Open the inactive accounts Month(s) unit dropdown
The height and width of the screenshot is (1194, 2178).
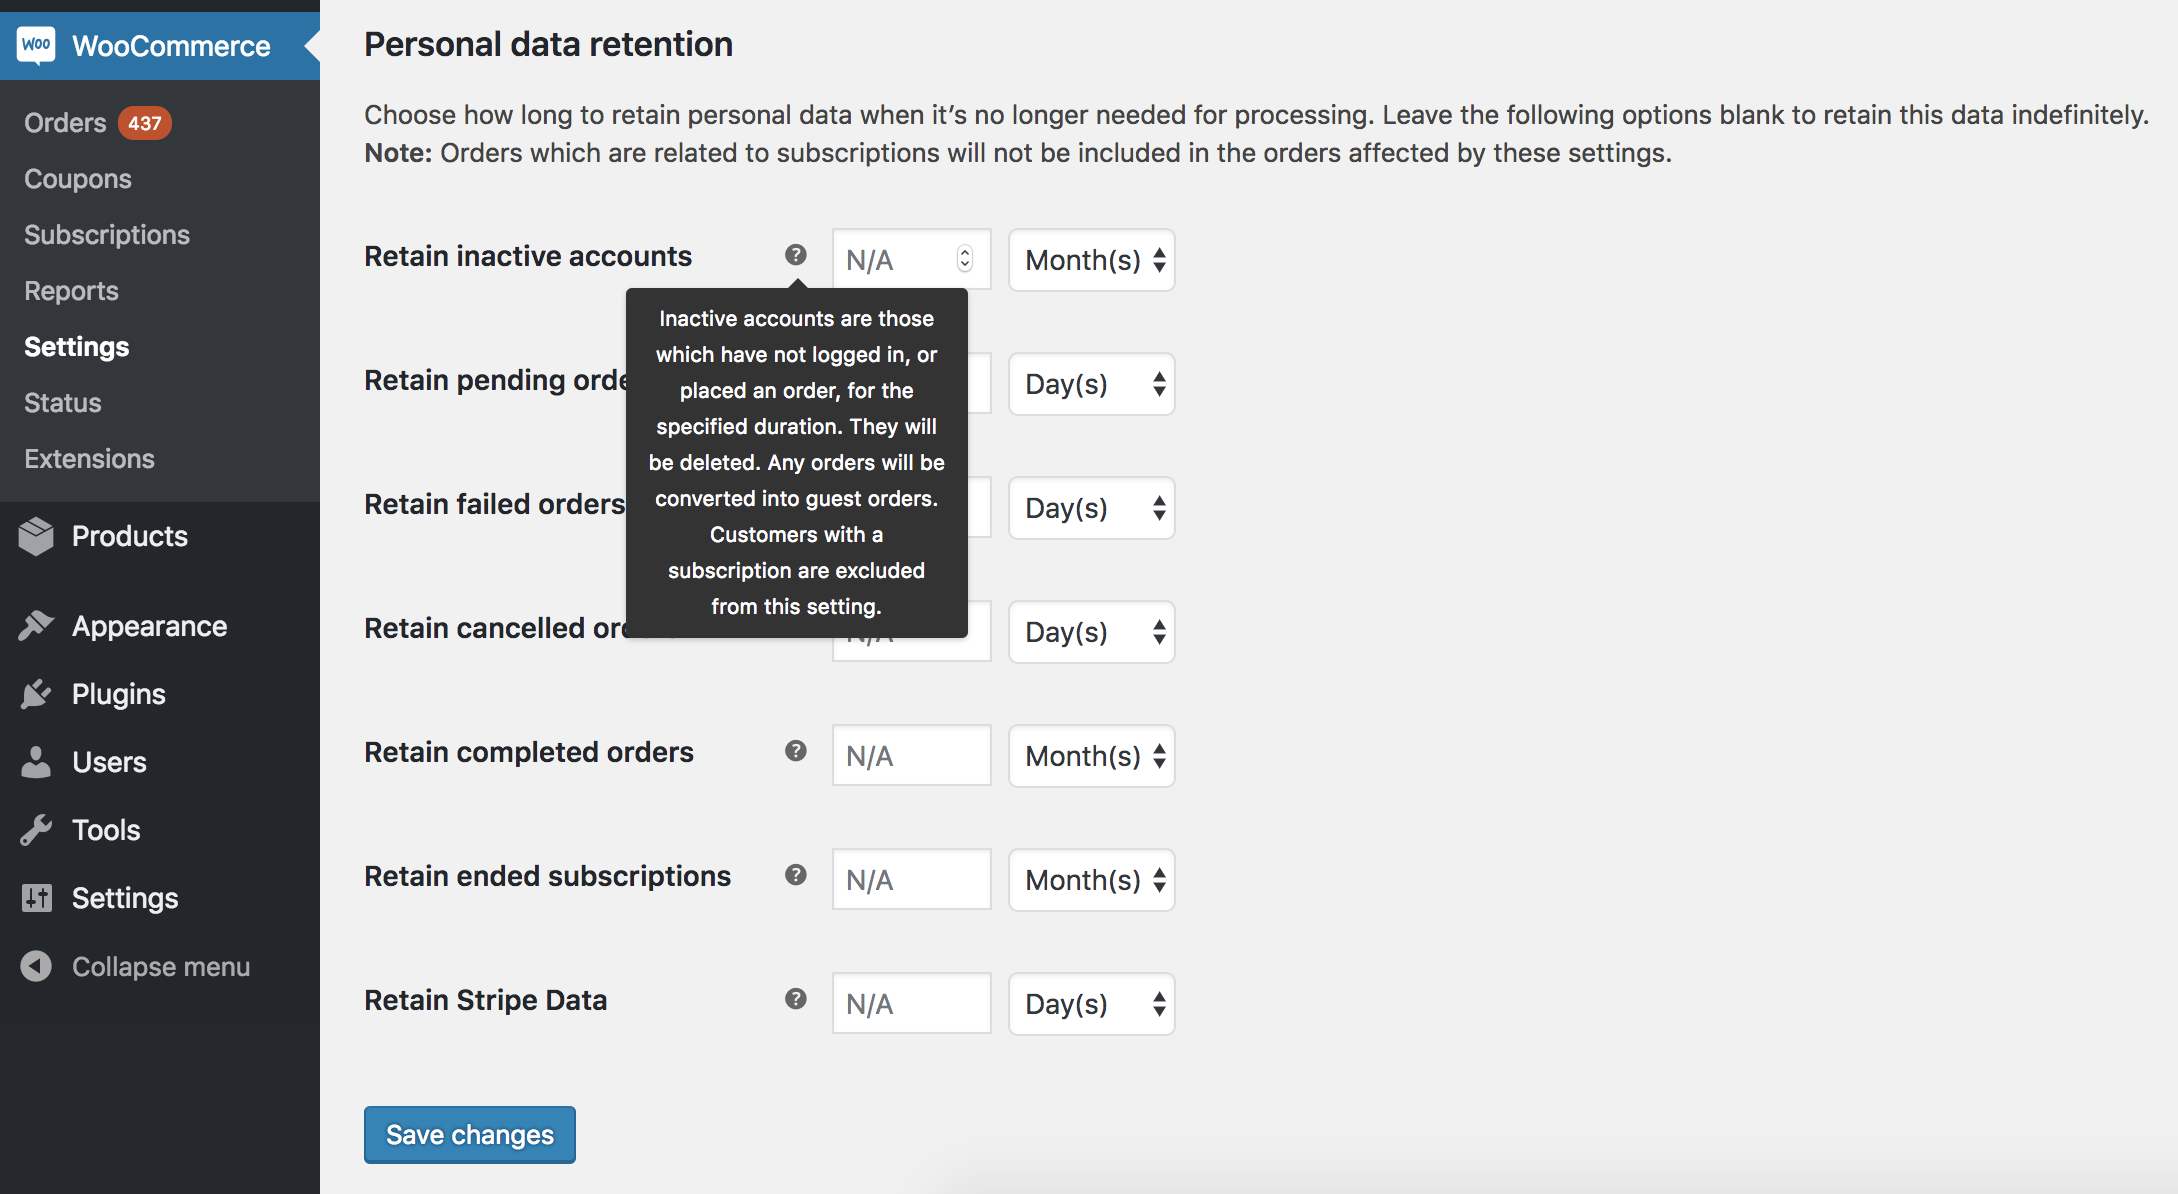[x=1092, y=260]
